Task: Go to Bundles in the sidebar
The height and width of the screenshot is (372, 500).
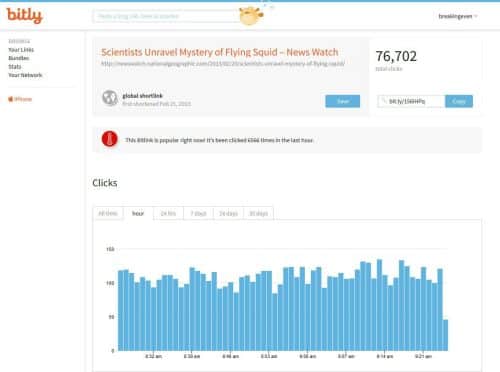Action: [19, 58]
